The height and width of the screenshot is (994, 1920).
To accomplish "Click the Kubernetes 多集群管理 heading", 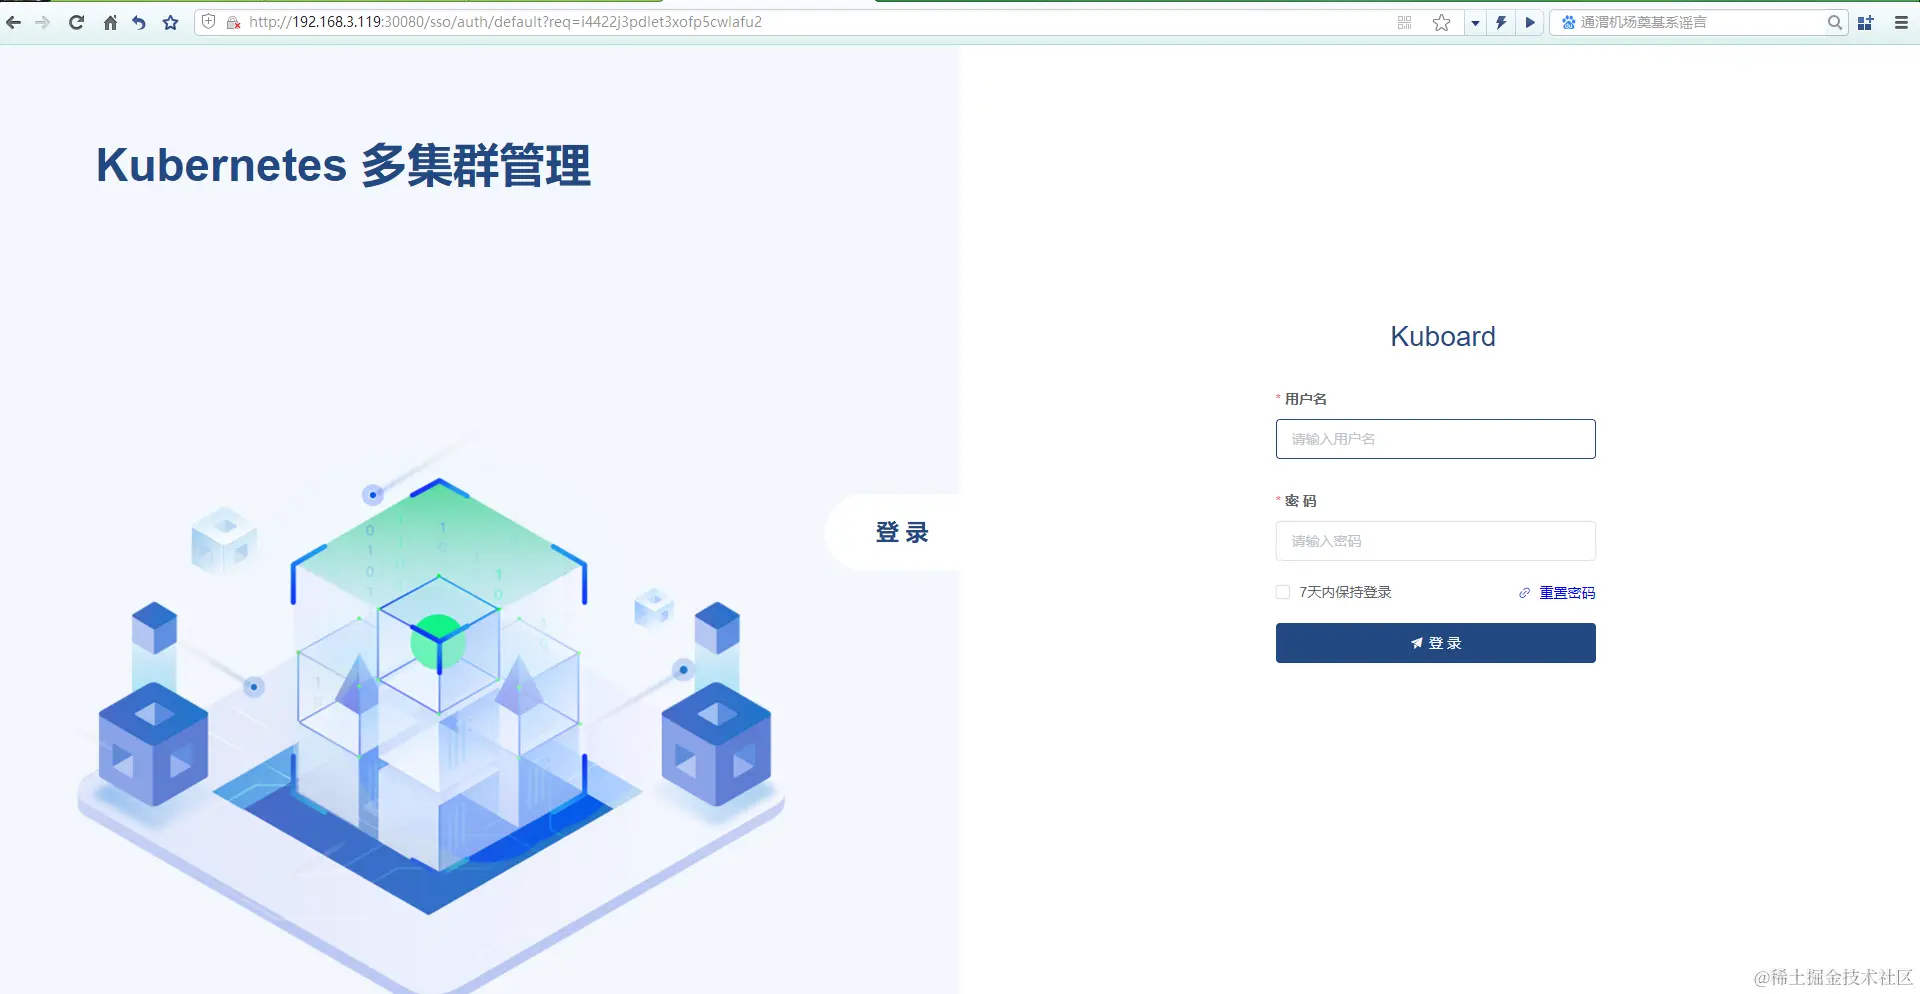I will click(344, 166).
